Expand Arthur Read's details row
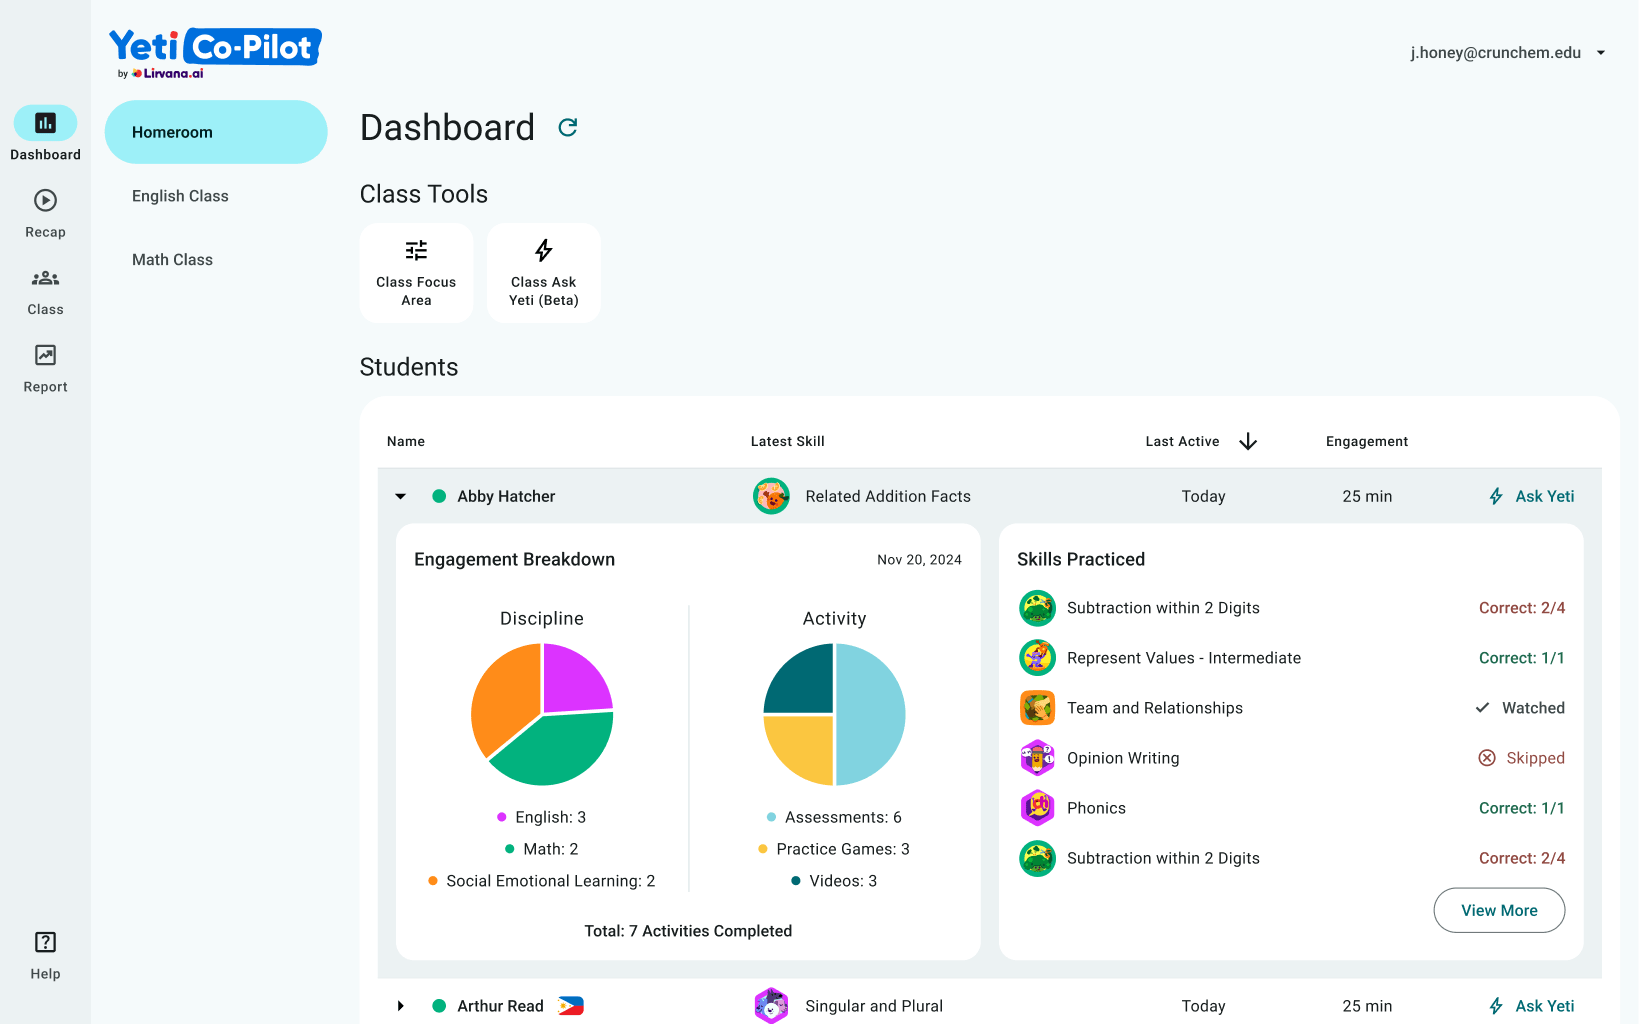Viewport: 1639px width, 1024px height. point(401,1006)
